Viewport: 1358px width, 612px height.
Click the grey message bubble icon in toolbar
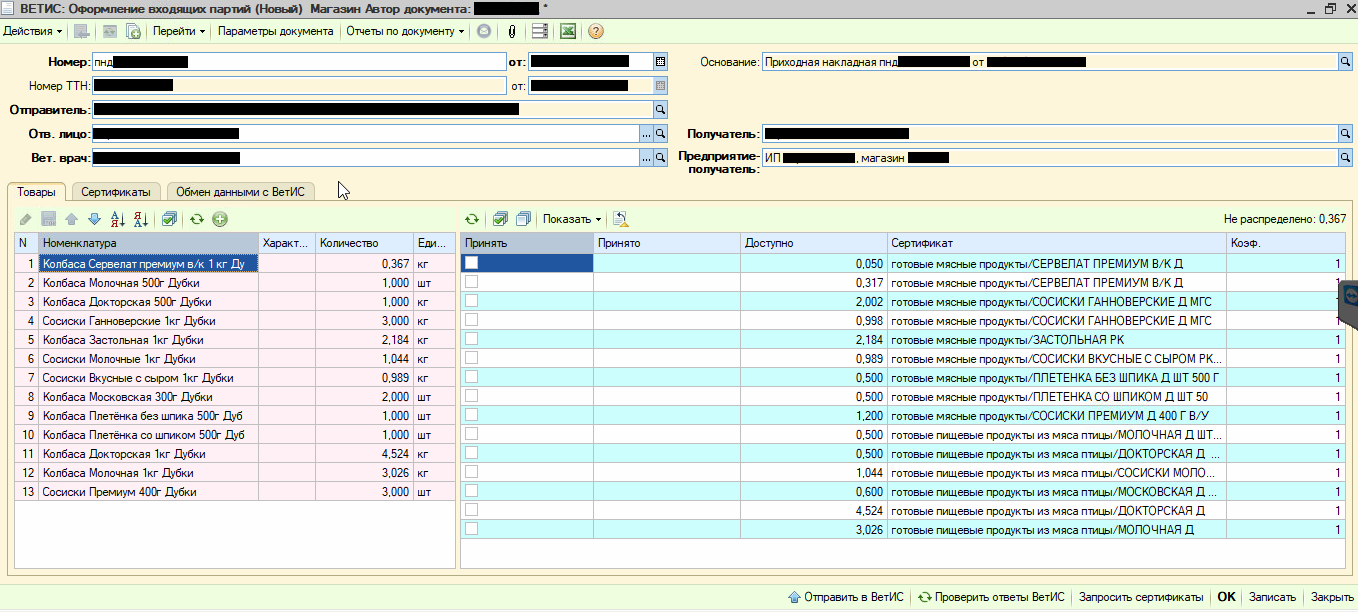coord(484,31)
